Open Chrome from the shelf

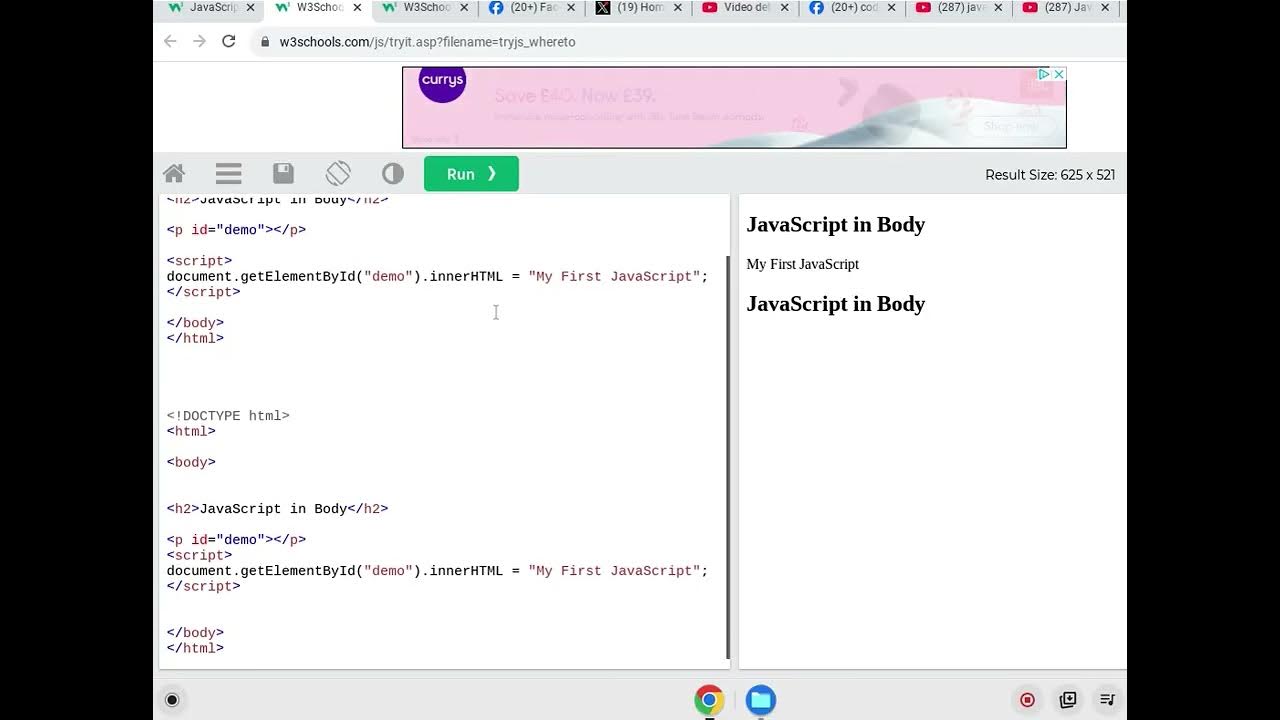[x=709, y=700]
